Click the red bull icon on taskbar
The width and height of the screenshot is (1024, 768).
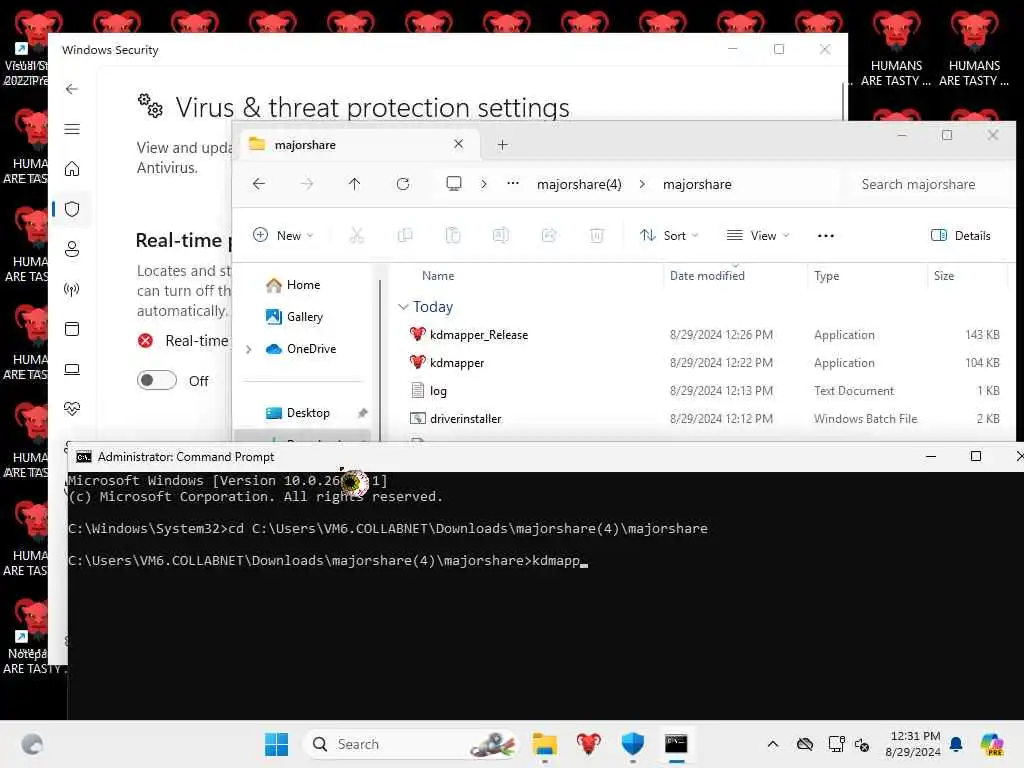588,744
